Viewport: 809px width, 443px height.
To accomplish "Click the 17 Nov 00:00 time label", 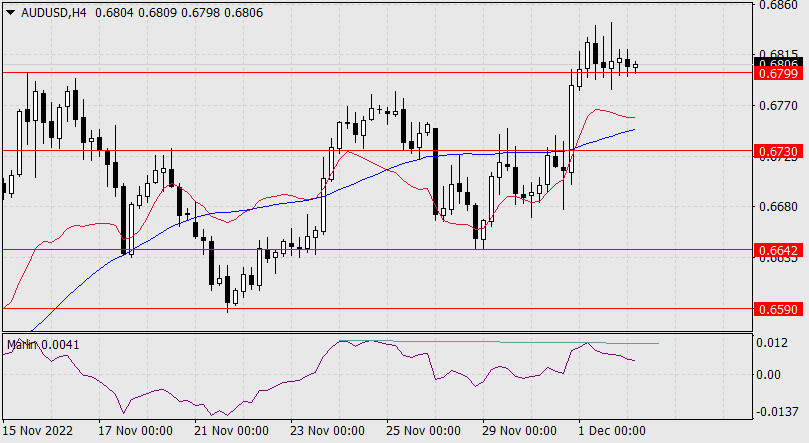I will coord(138,431).
